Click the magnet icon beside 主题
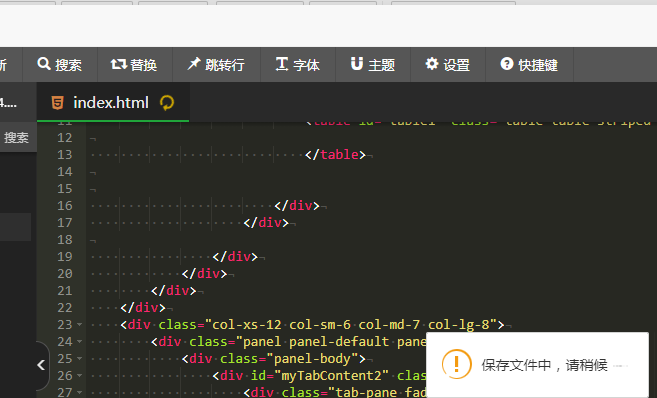 point(357,64)
